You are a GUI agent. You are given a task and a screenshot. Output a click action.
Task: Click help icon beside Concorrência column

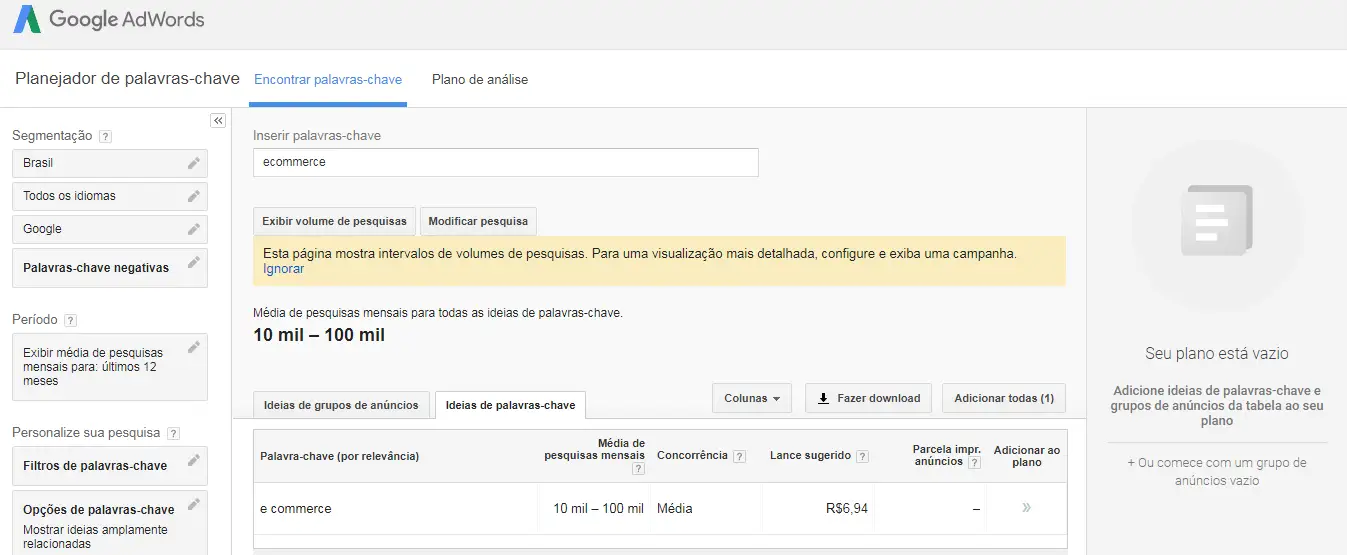pyautogui.click(x=739, y=456)
